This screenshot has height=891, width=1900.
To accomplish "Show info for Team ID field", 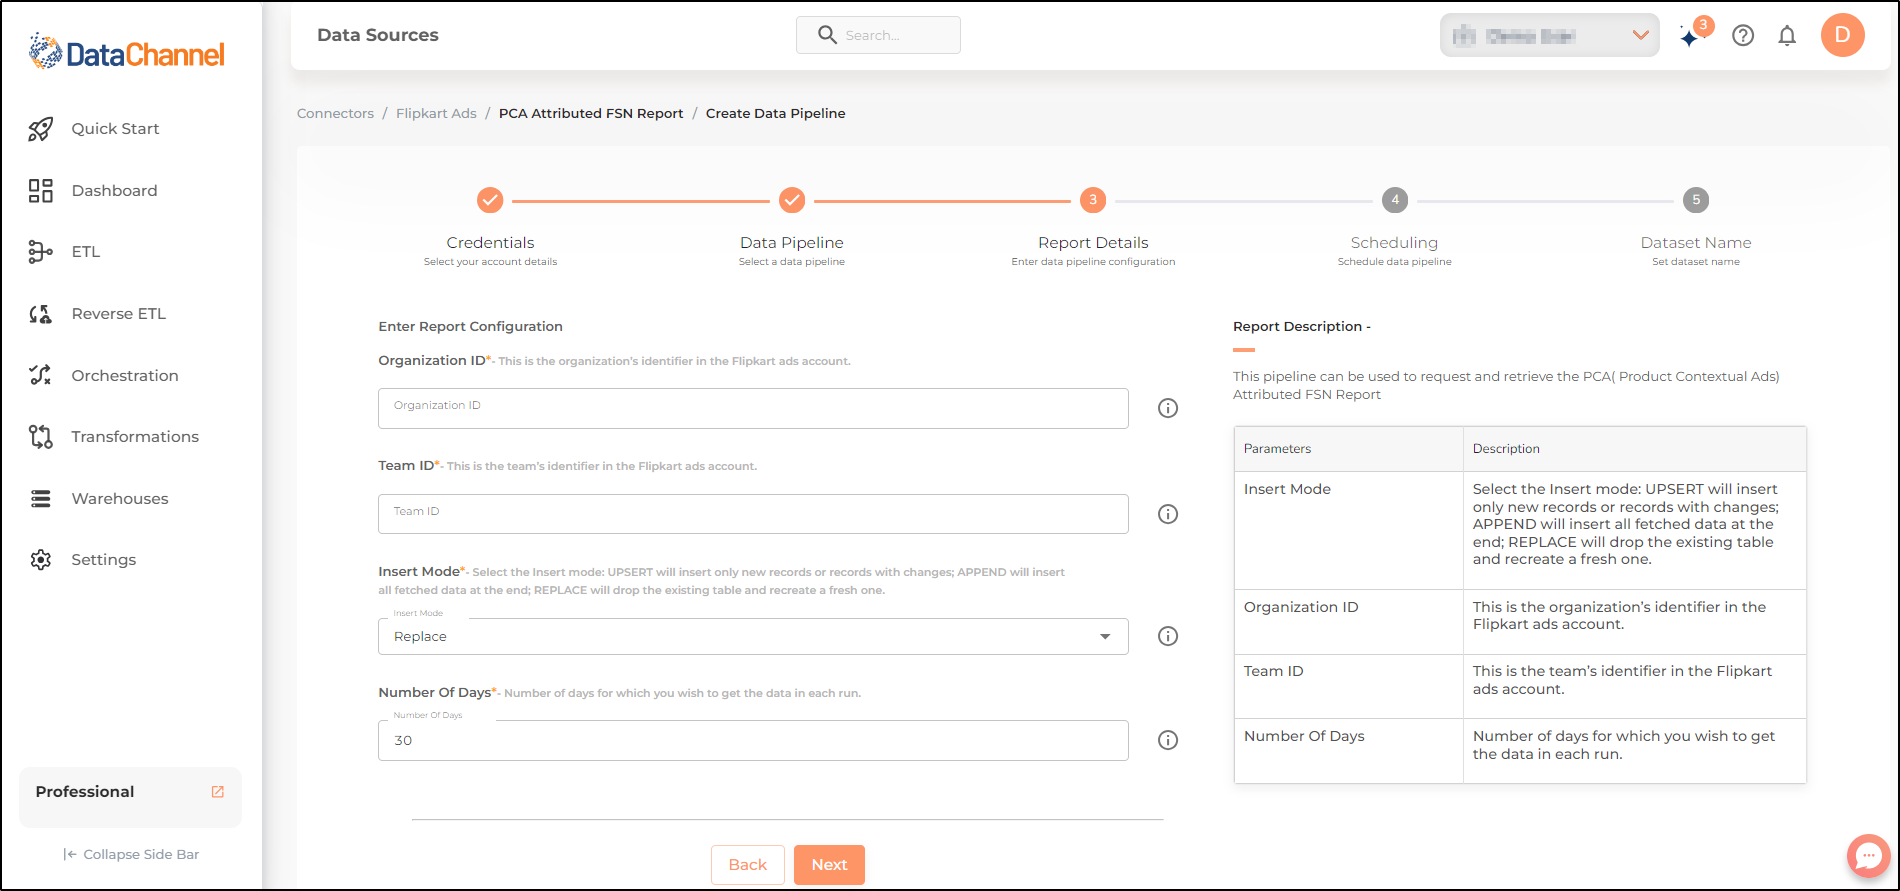I will tap(1168, 514).
